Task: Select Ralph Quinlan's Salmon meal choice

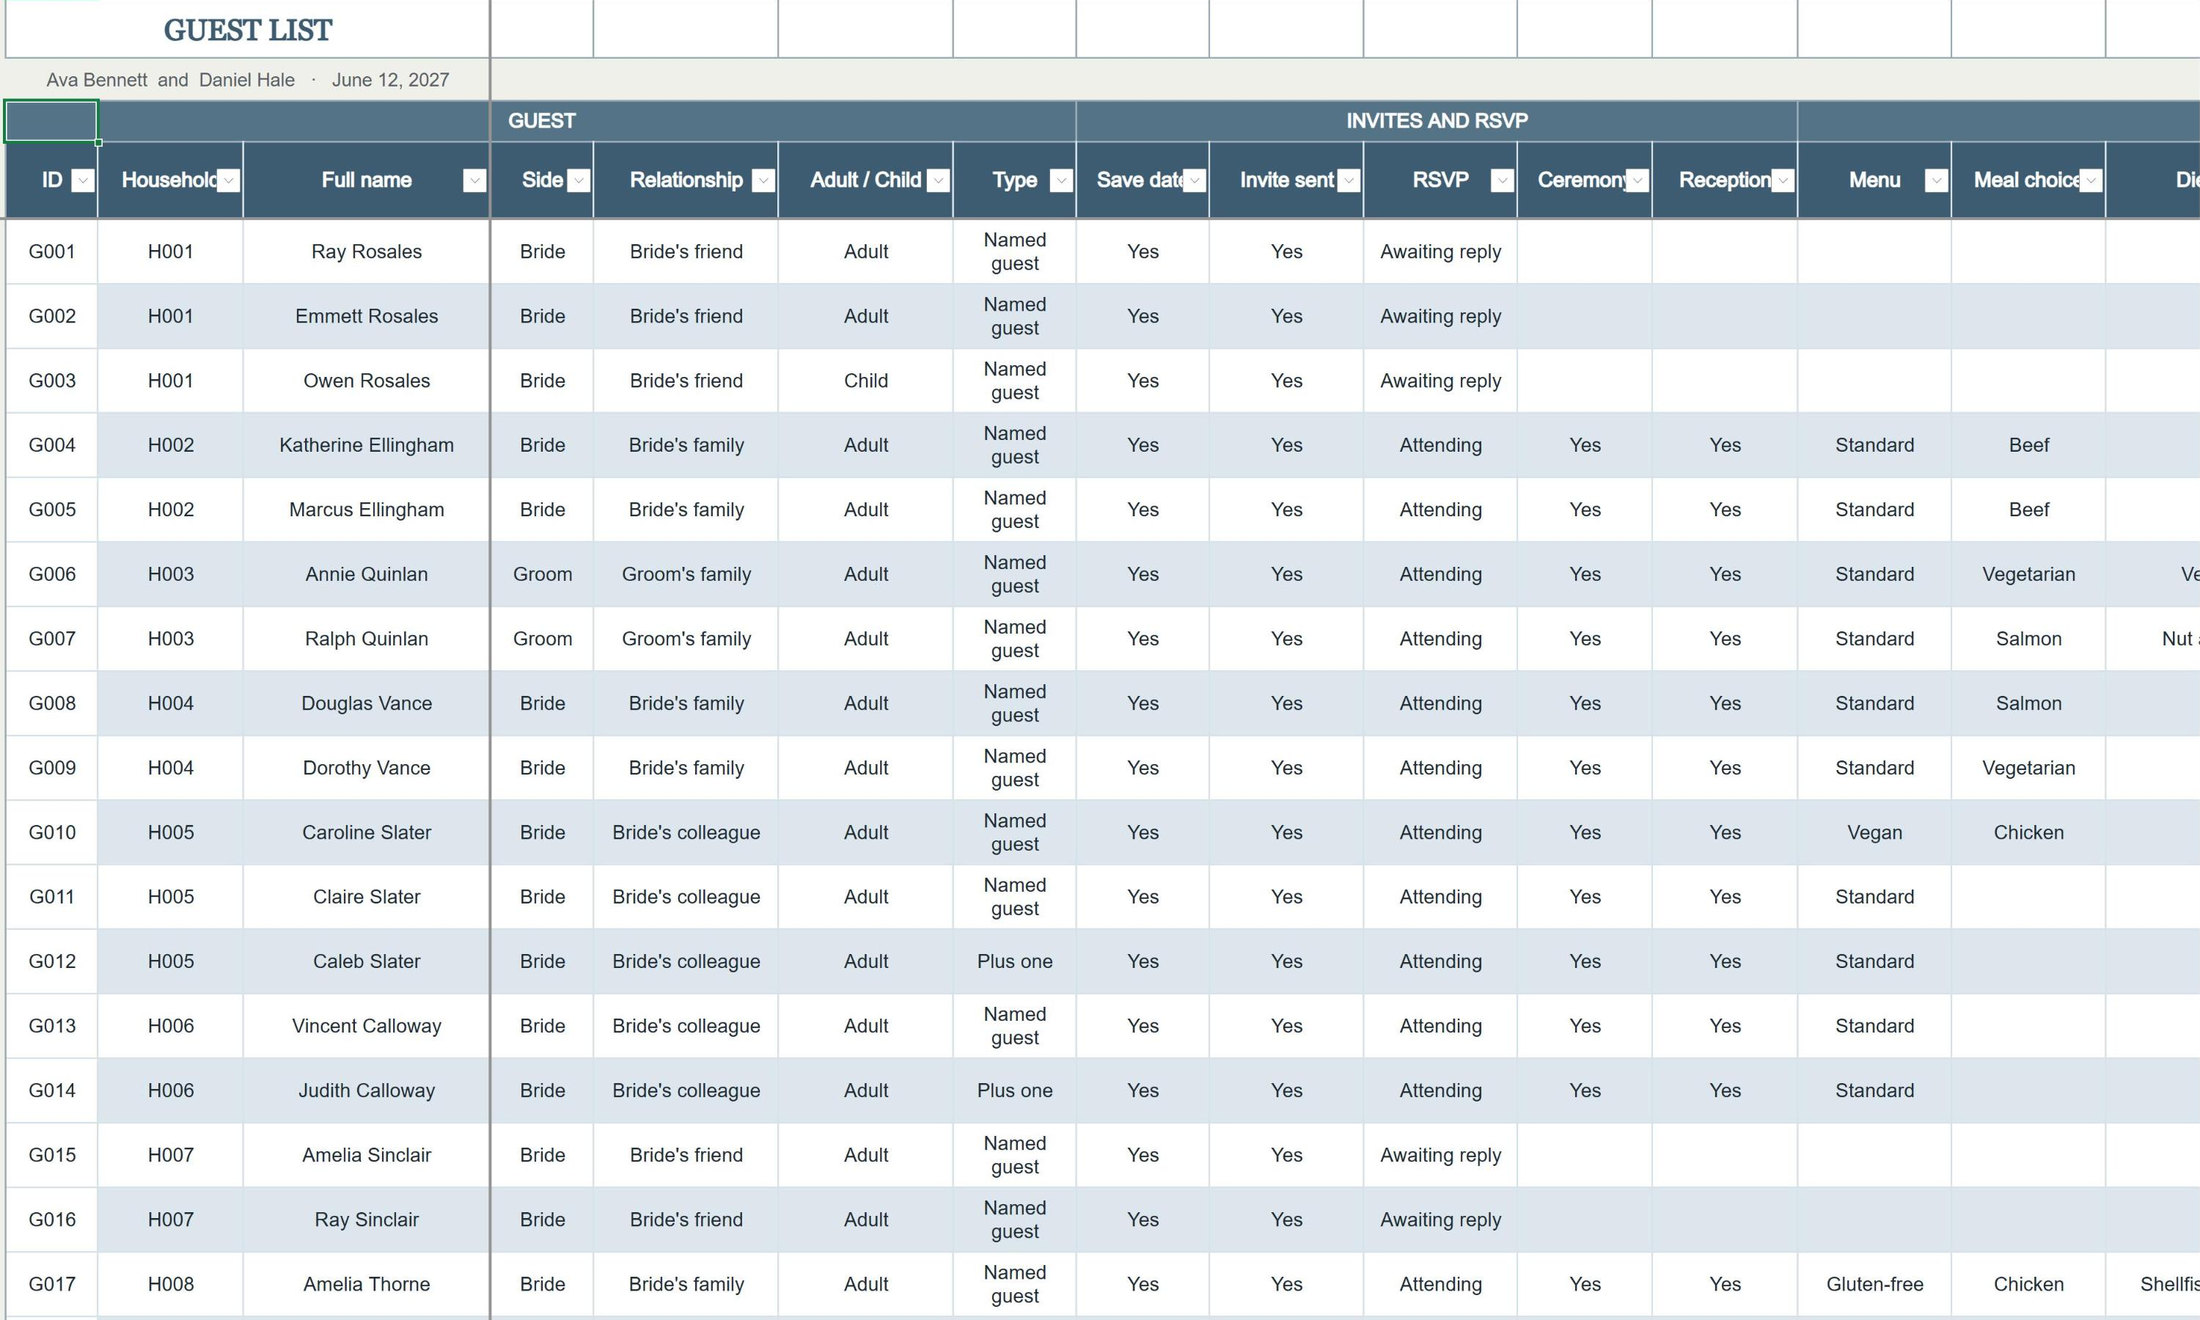Action: pyautogui.click(x=2029, y=639)
